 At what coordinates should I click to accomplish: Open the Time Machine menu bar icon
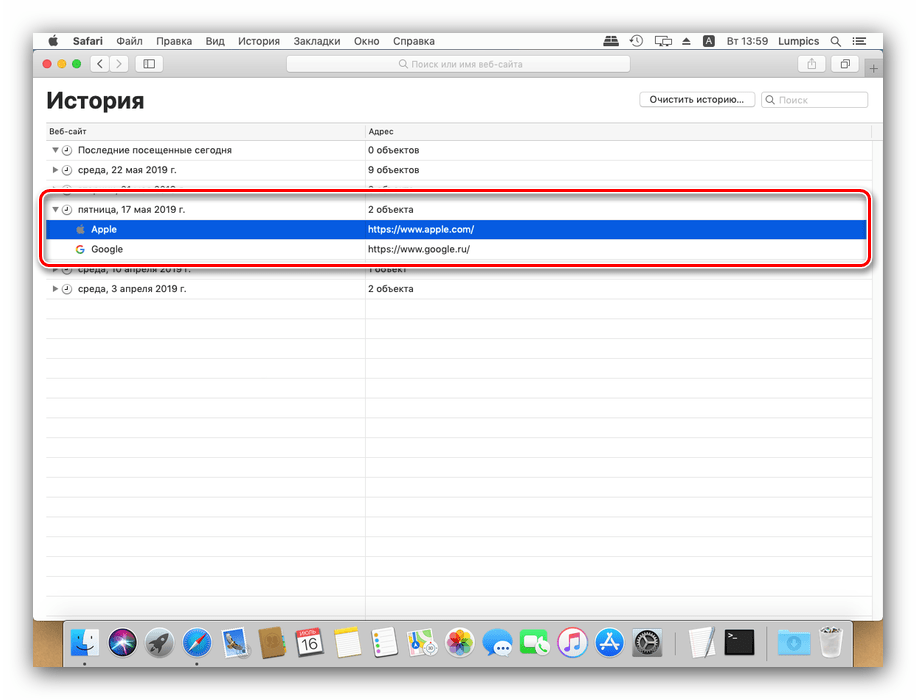click(x=637, y=41)
